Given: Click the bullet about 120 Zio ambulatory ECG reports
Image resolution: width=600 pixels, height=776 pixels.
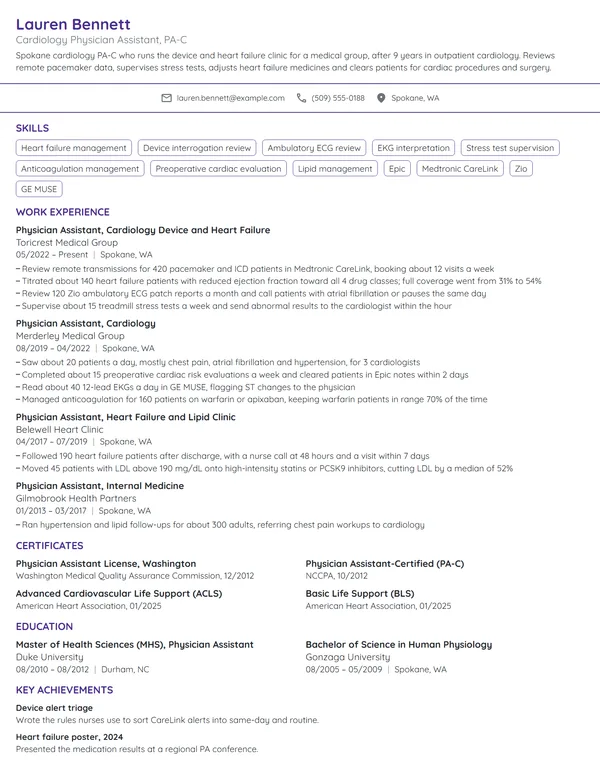Looking at the screenshot, I should point(251,293).
